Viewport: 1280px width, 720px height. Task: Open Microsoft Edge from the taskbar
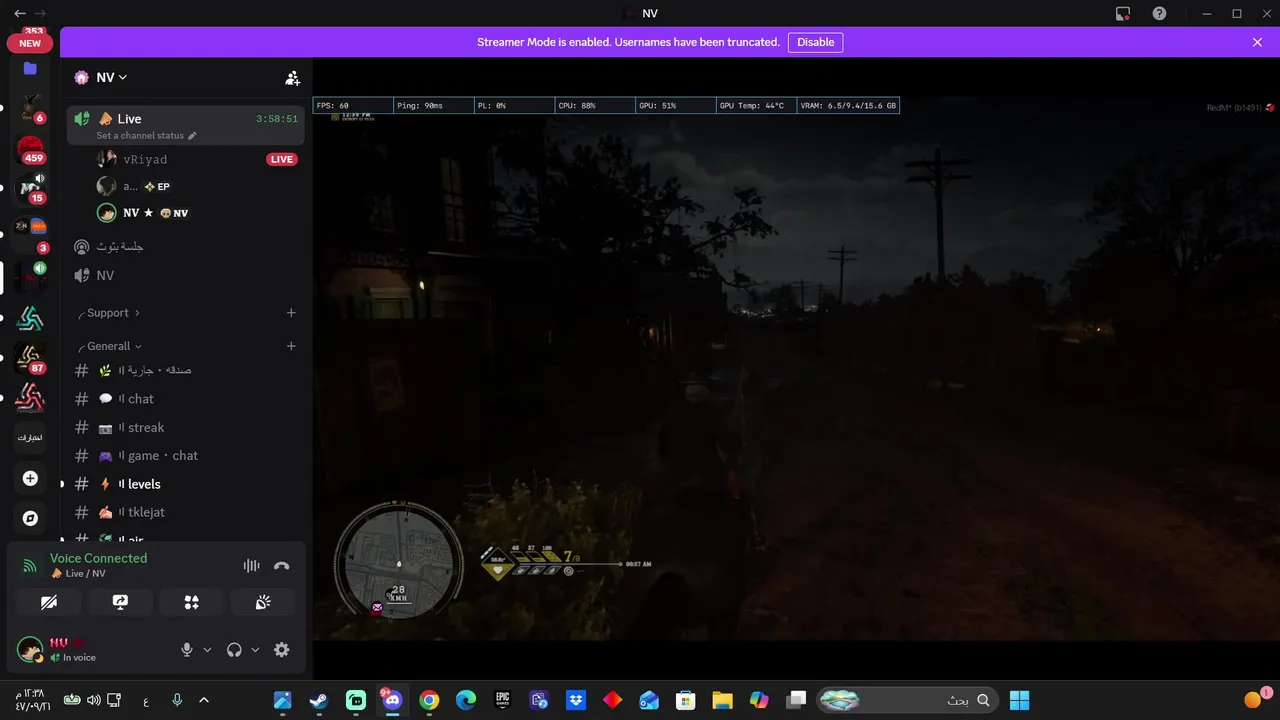tap(466, 700)
